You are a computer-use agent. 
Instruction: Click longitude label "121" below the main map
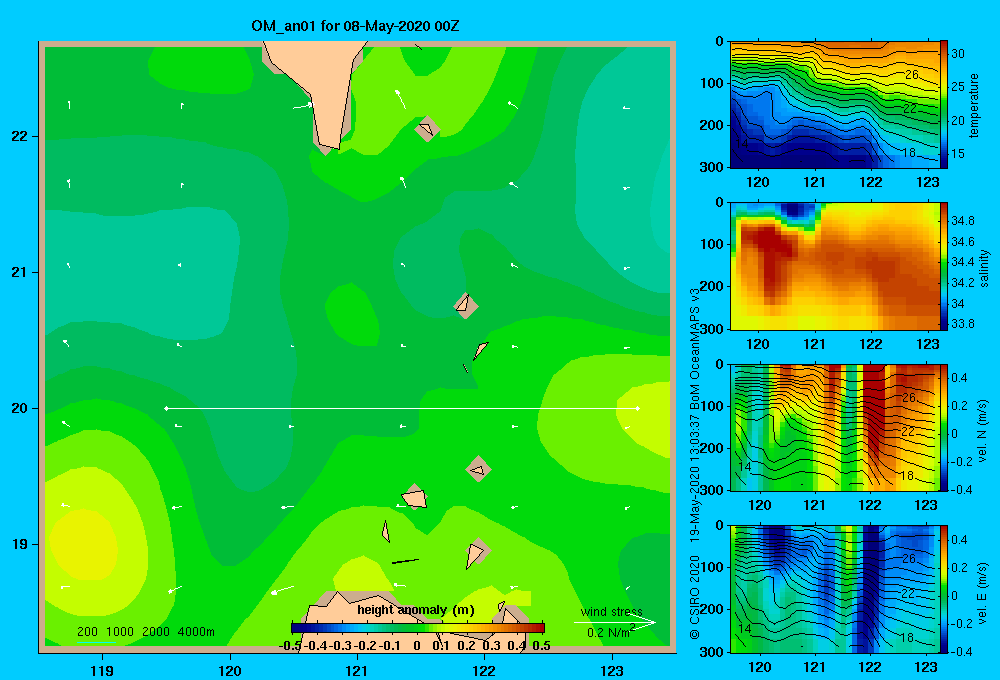coord(357,670)
